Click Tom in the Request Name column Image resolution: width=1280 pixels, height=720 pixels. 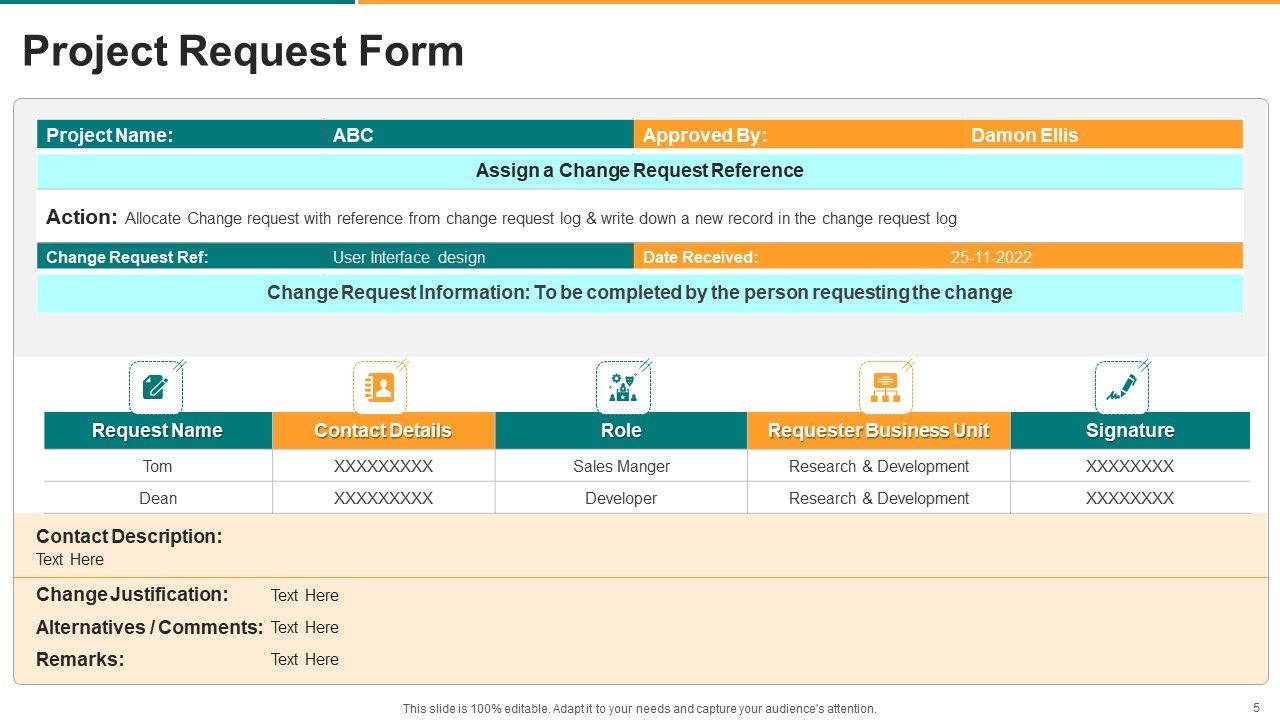click(157, 466)
